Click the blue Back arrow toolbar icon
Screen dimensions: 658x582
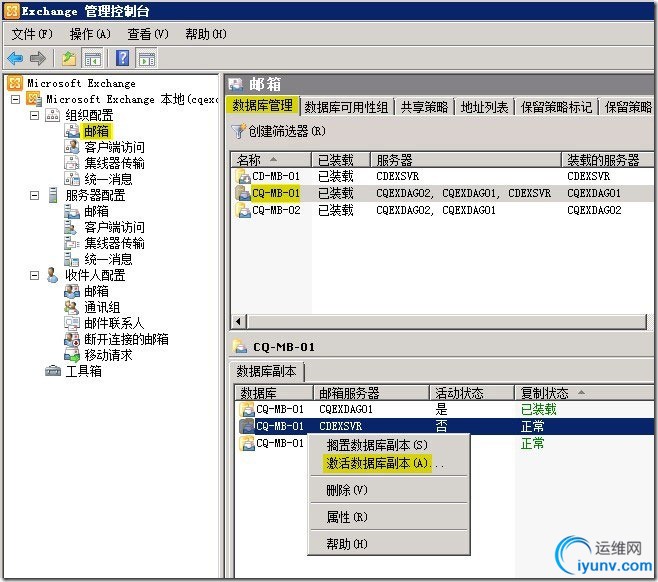pyautogui.click(x=15, y=58)
